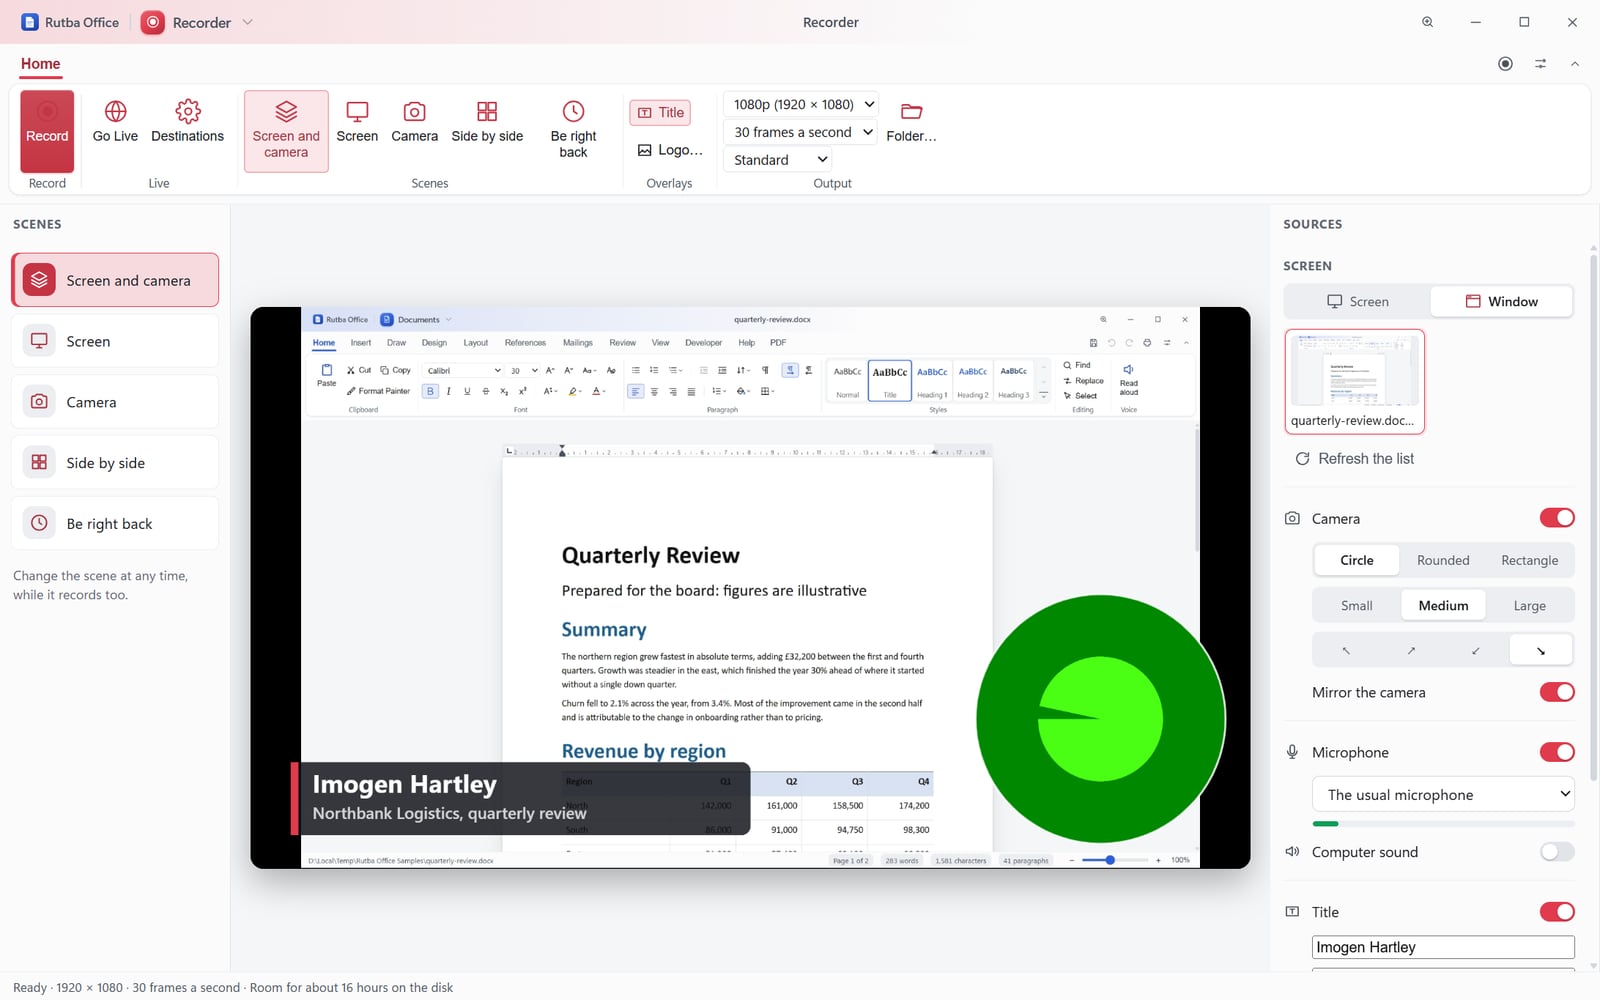Open the Home ribbon tab
The image size is (1600, 1000).
(41, 64)
